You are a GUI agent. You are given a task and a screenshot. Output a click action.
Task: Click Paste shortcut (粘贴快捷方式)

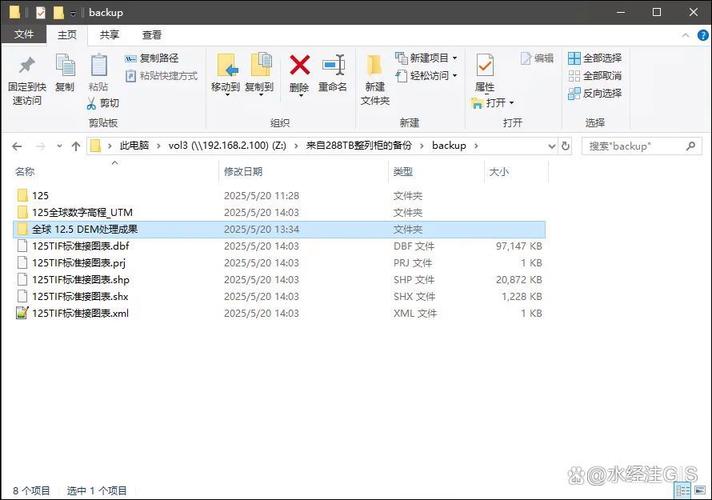click(x=162, y=75)
